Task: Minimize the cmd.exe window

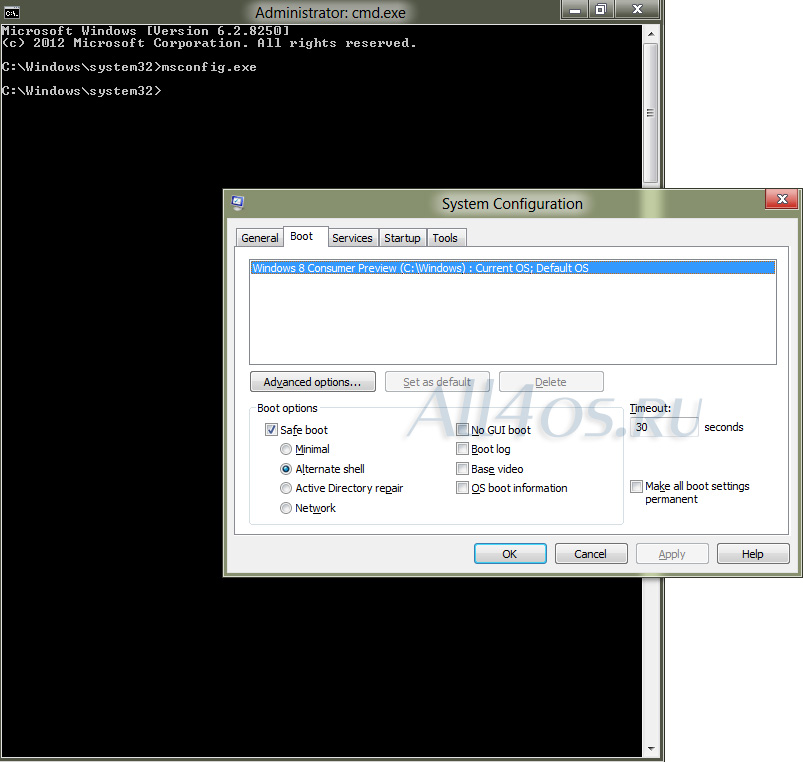Action: (x=575, y=10)
